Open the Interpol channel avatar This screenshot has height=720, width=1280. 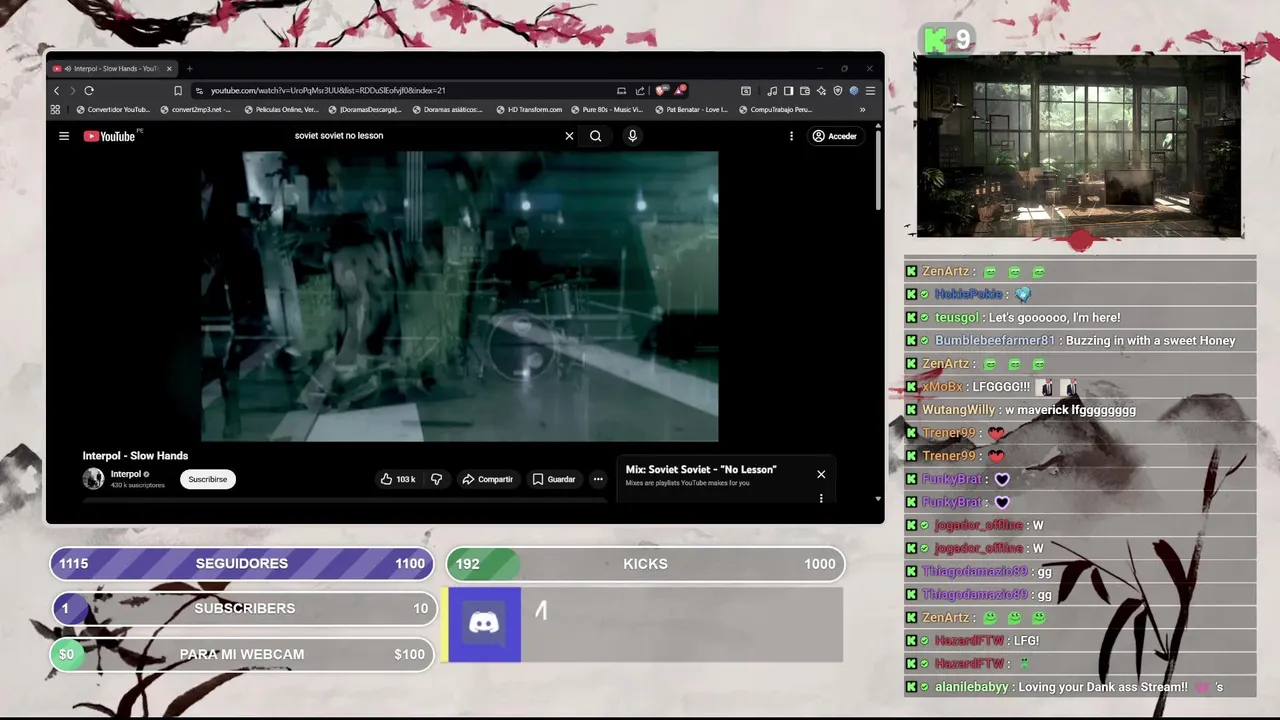pos(93,479)
